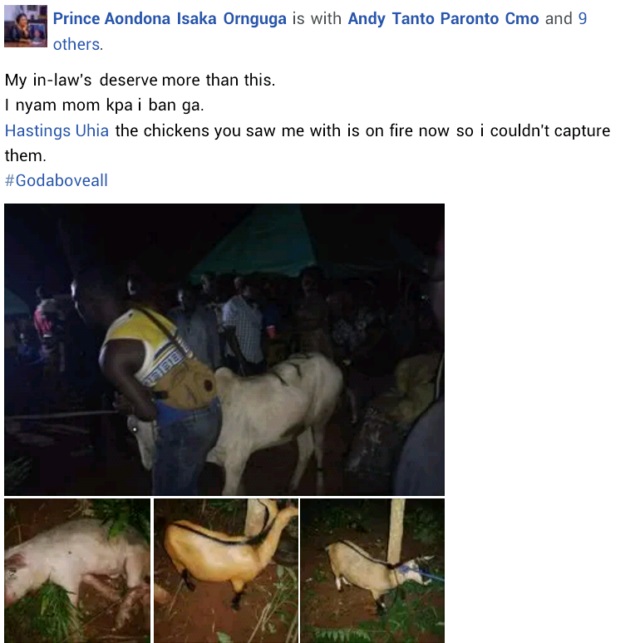Click the "My in-law's deserve more than this" line
Image resolution: width=640 pixels, height=643 pixels.
click(x=139, y=81)
